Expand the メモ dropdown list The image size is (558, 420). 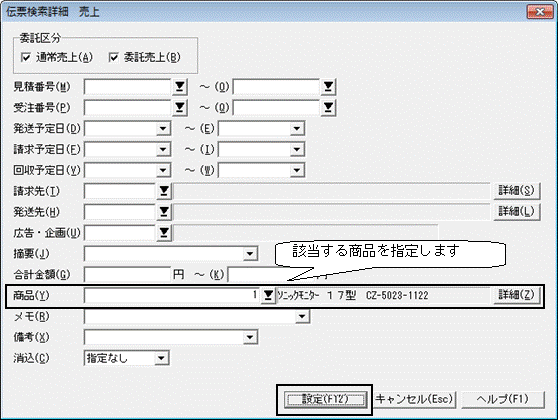(x=302, y=317)
